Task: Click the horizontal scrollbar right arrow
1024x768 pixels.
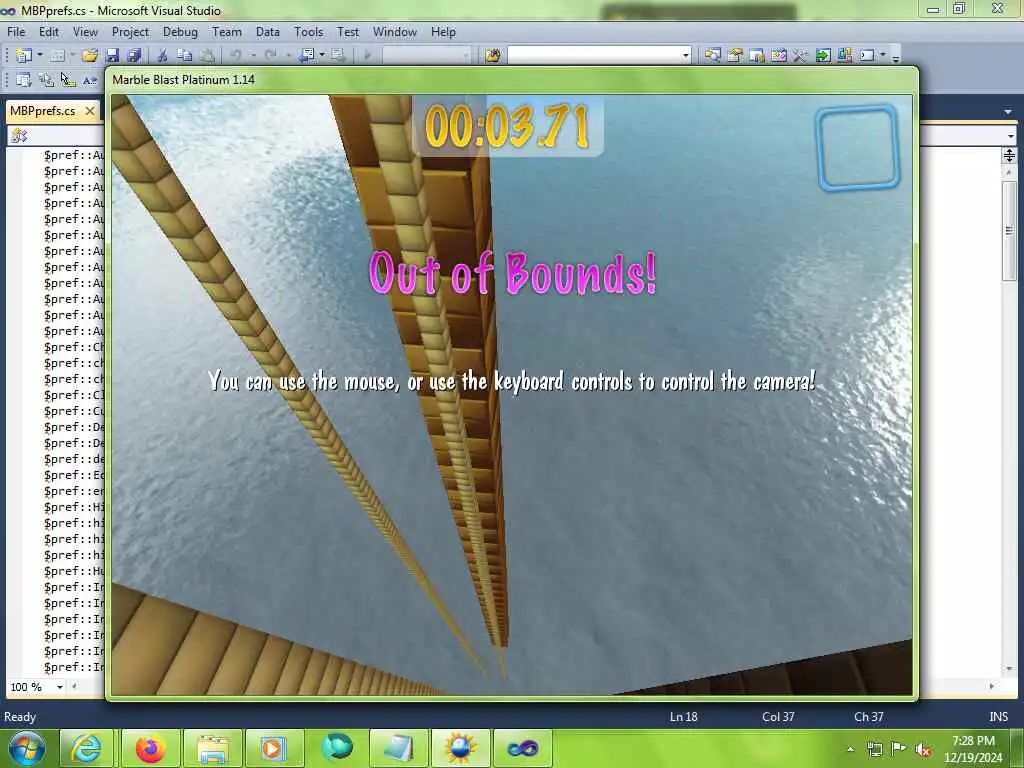Action: tap(992, 686)
